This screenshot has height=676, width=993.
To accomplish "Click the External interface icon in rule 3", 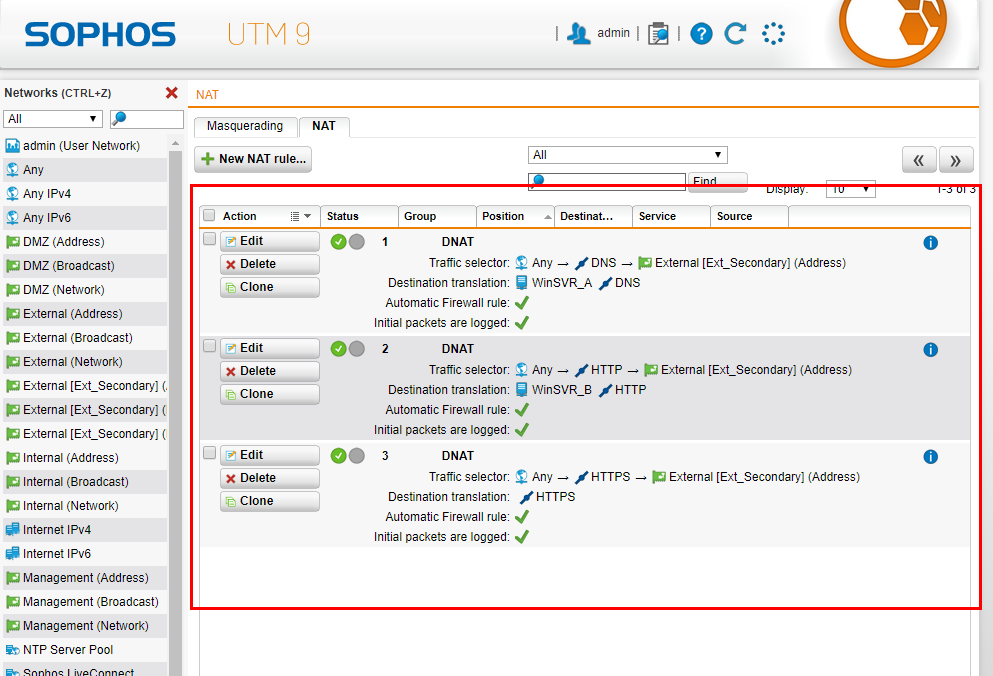I will [659, 476].
